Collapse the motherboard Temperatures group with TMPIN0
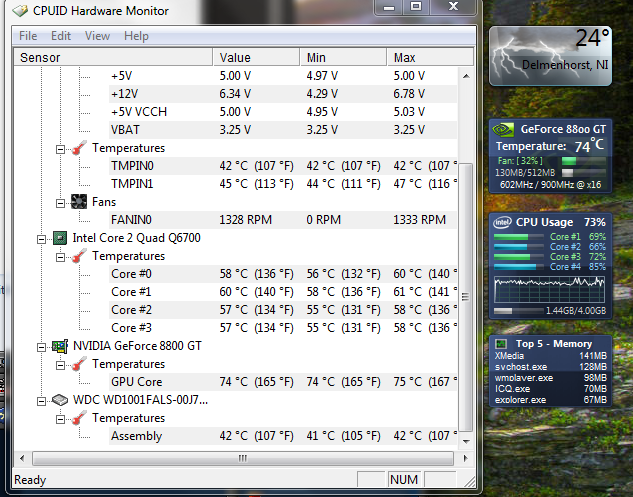Screen dimensions: 633x497 [60, 150]
